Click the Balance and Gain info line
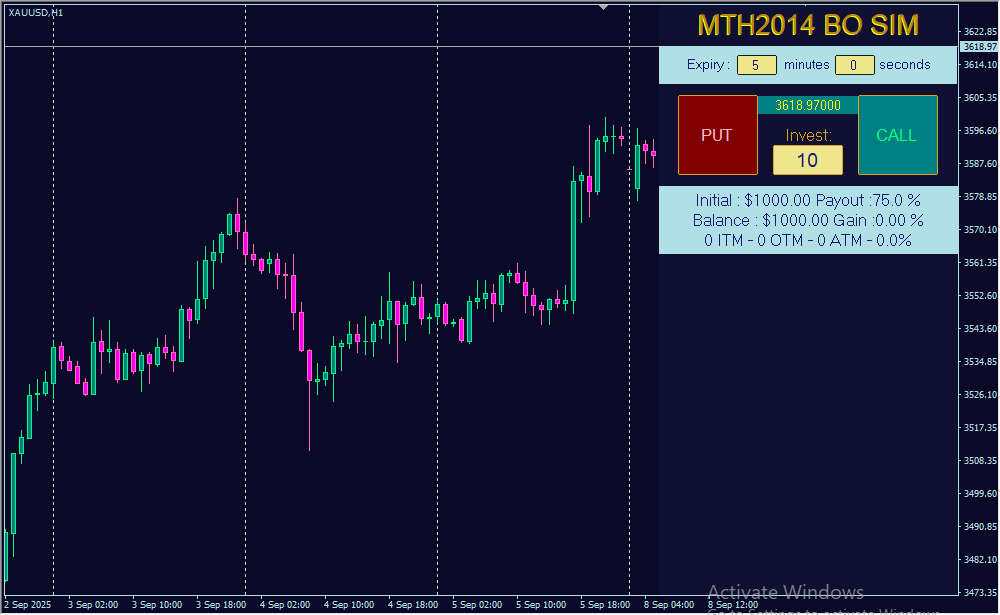1000x615 pixels. click(807, 220)
